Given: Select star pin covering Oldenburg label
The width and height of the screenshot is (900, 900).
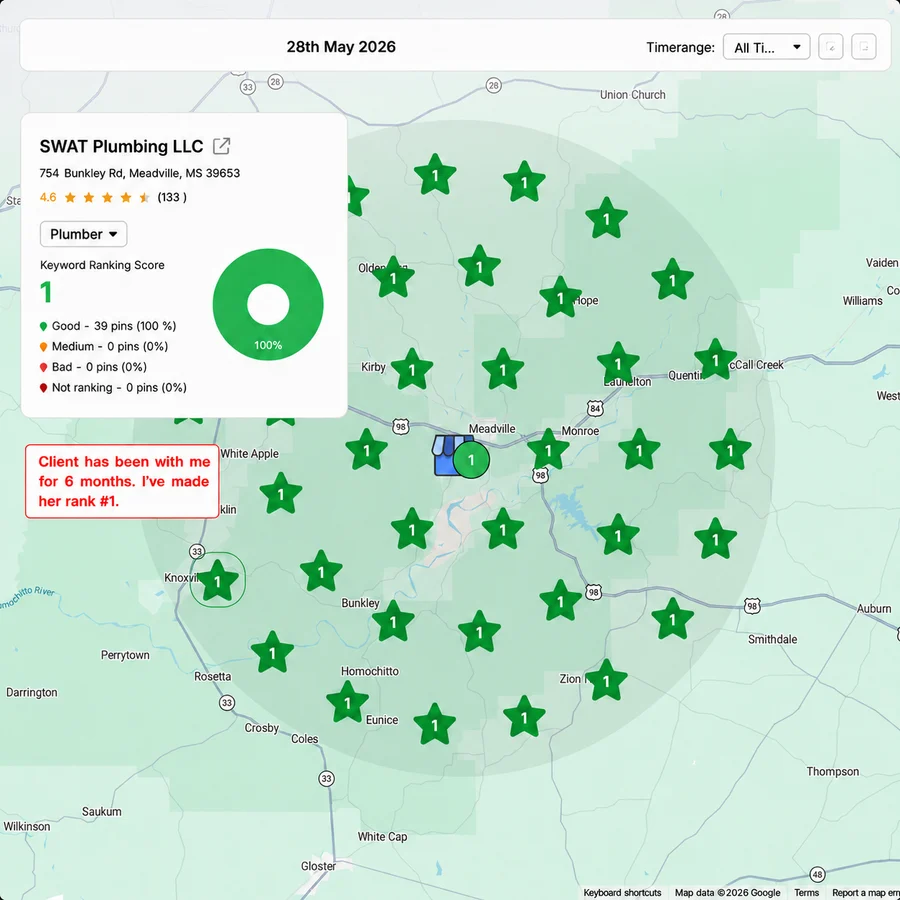Looking at the screenshot, I should coord(393,278).
